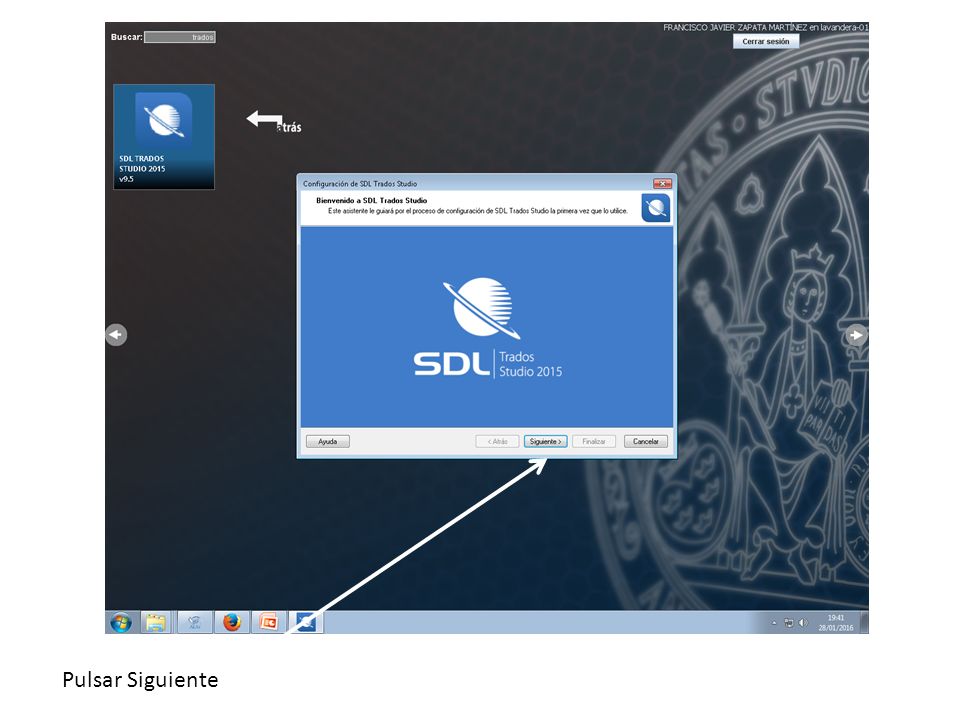The width and height of the screenshot is (960, 720).
Task: Launch the SDL Trados Studio 2015 v9.5 tile
Action: (164, 137)
